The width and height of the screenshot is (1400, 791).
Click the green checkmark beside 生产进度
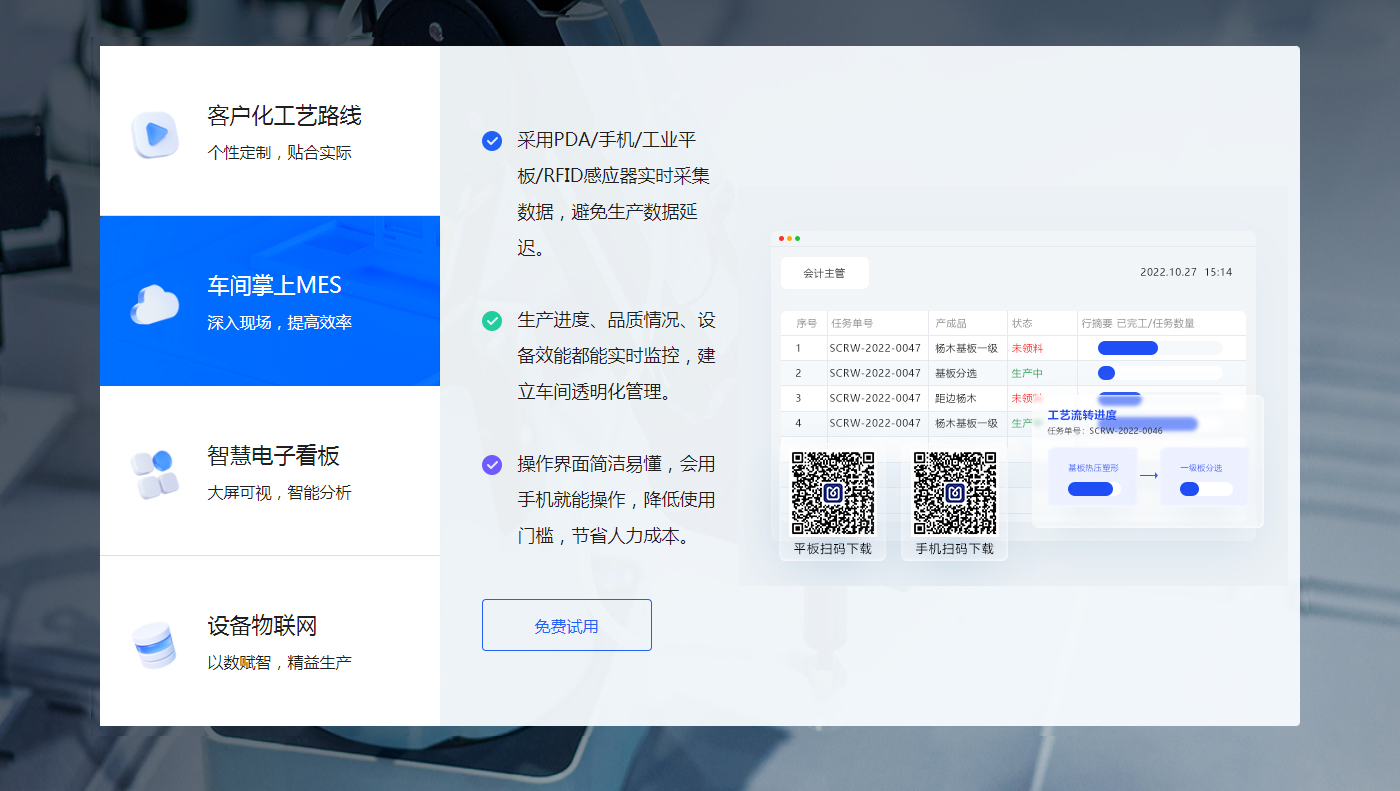(492, 321)
